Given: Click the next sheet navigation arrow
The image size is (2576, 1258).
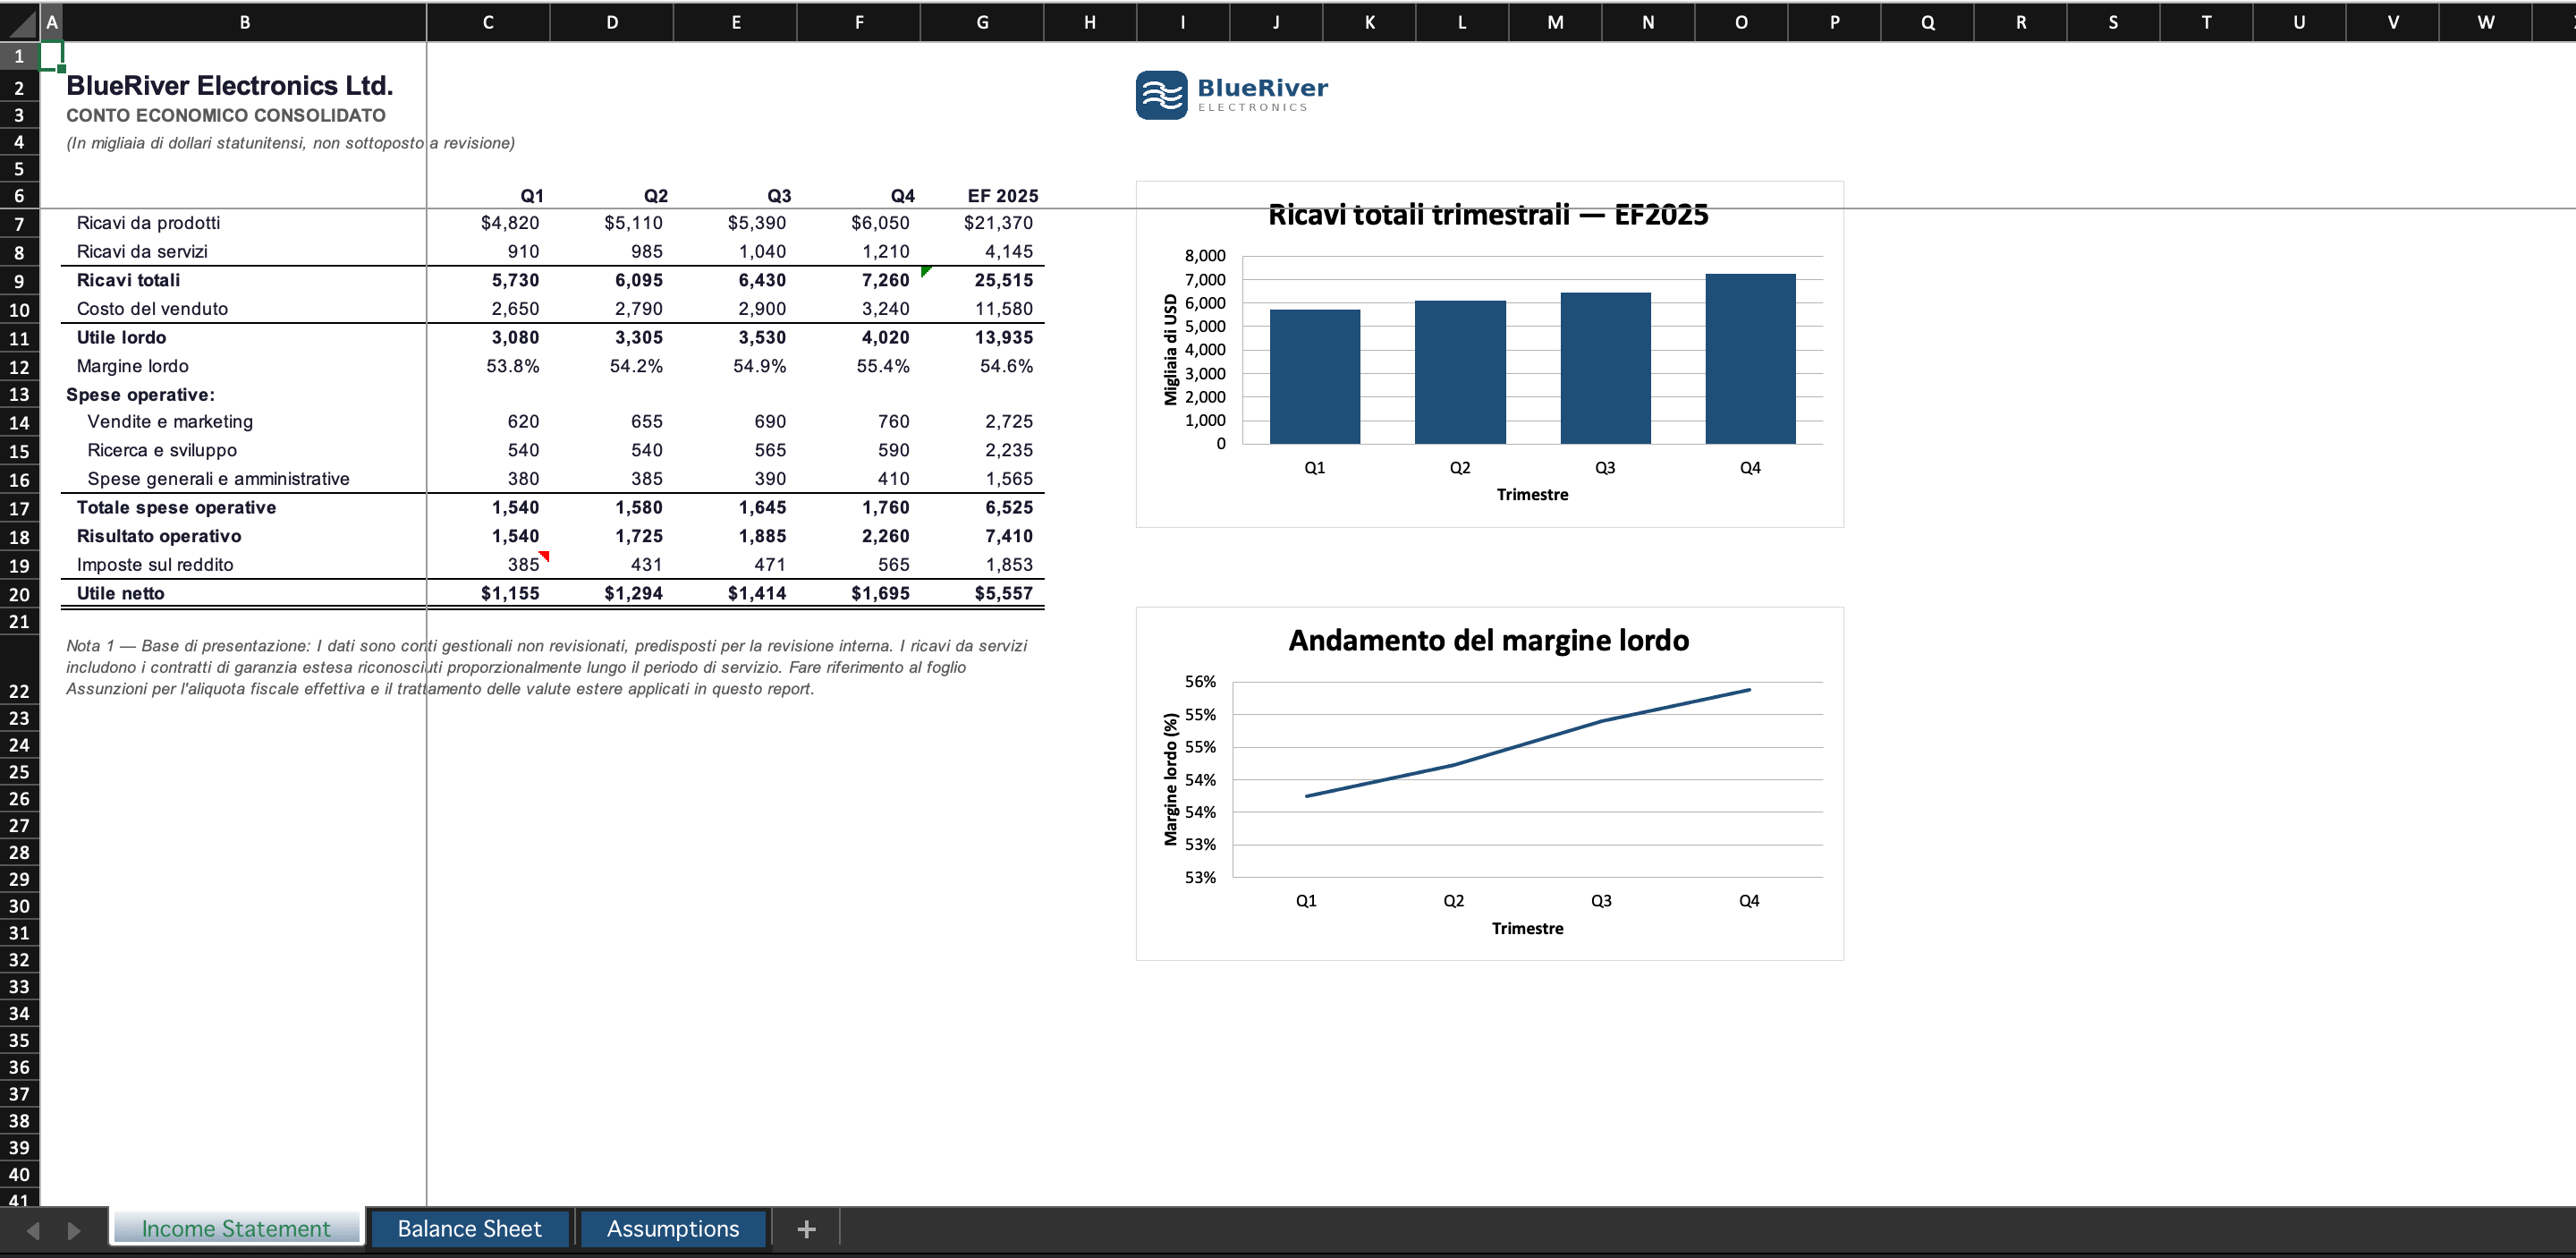Looking at the screenshot, I should (x=73, y=1230).
